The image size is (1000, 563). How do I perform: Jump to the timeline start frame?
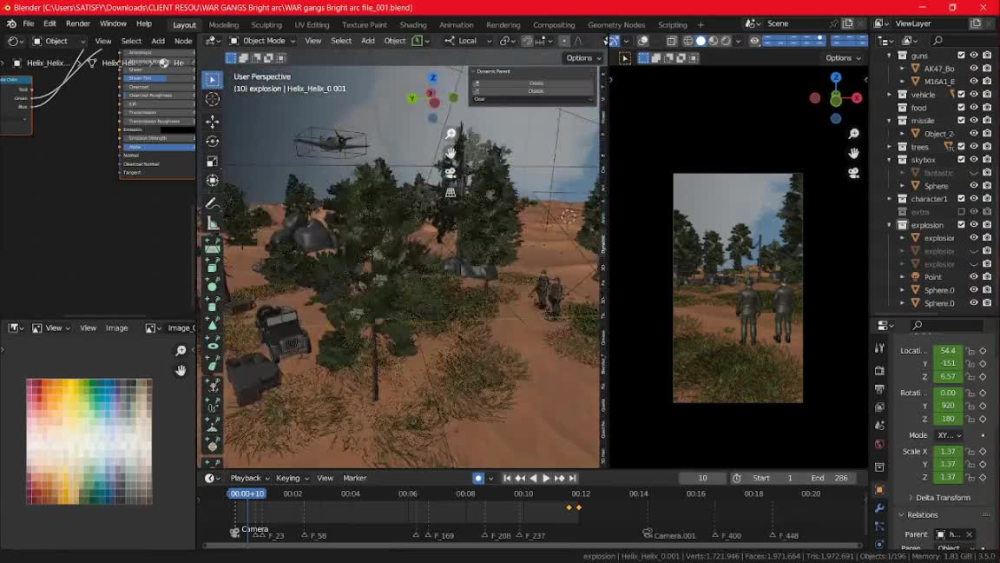(507, 478)
